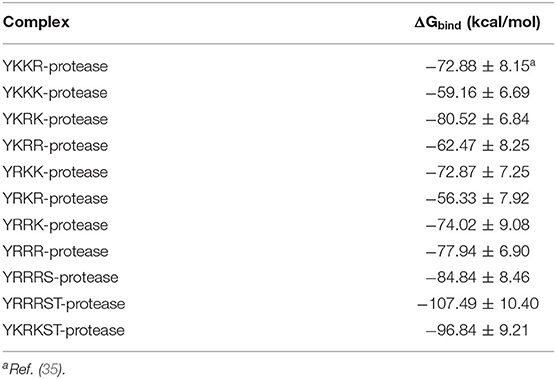
Task: Click the value −56.33 ± 7.92
Action: (477, 199)
